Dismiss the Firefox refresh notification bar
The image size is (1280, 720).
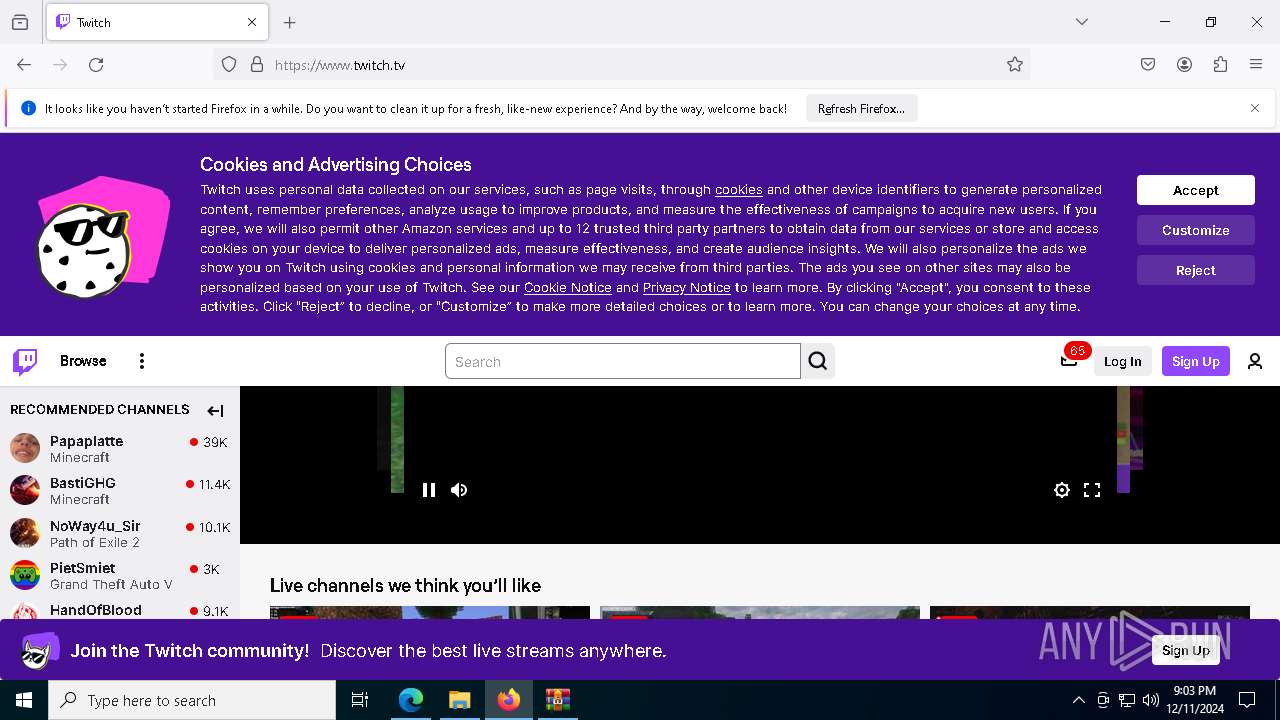[x=1255, y=108]
